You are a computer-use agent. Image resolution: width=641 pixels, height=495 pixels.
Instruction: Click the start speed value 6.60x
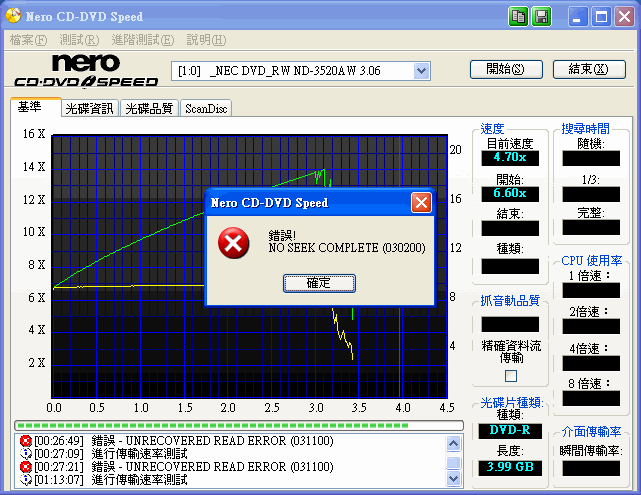coord(510,194)
